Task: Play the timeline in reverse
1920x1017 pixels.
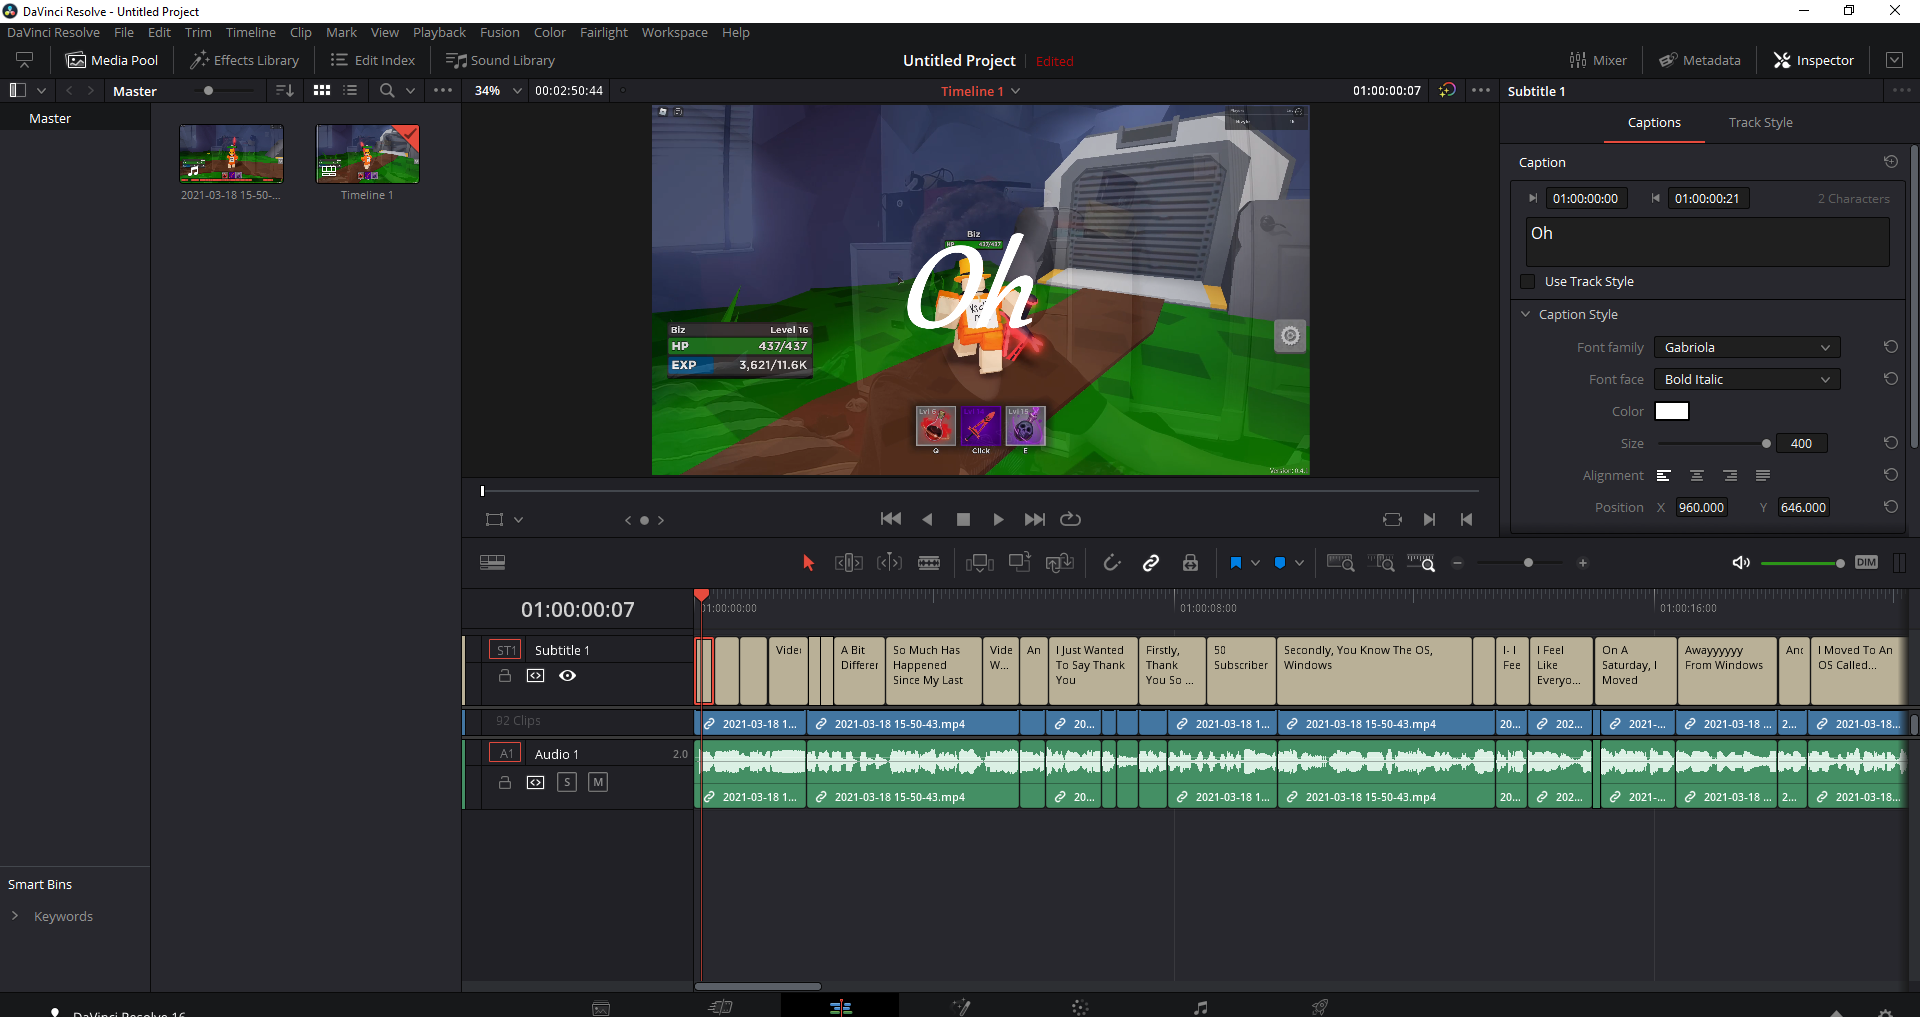Action: coord(927,519)
